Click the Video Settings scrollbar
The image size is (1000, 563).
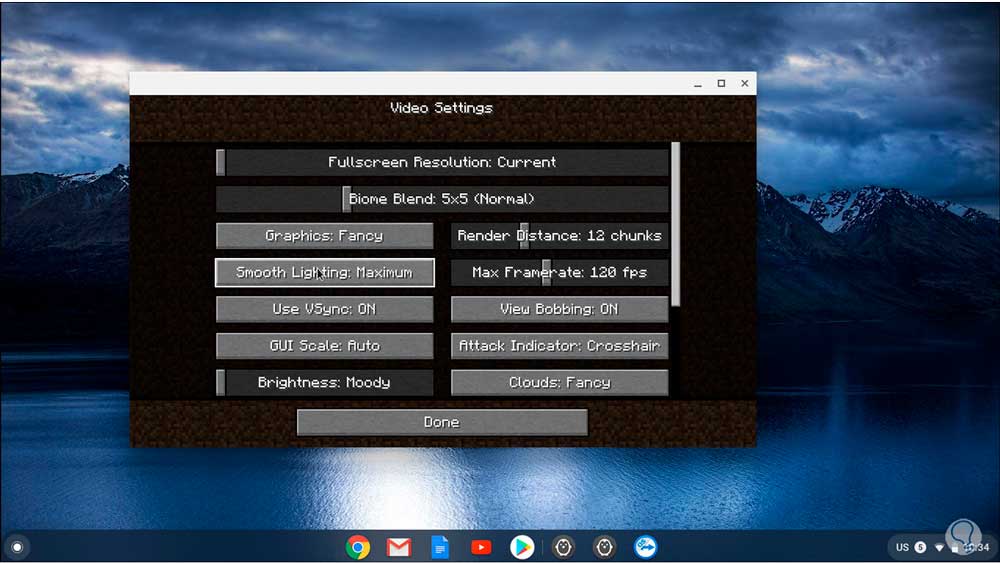point(675,224)
